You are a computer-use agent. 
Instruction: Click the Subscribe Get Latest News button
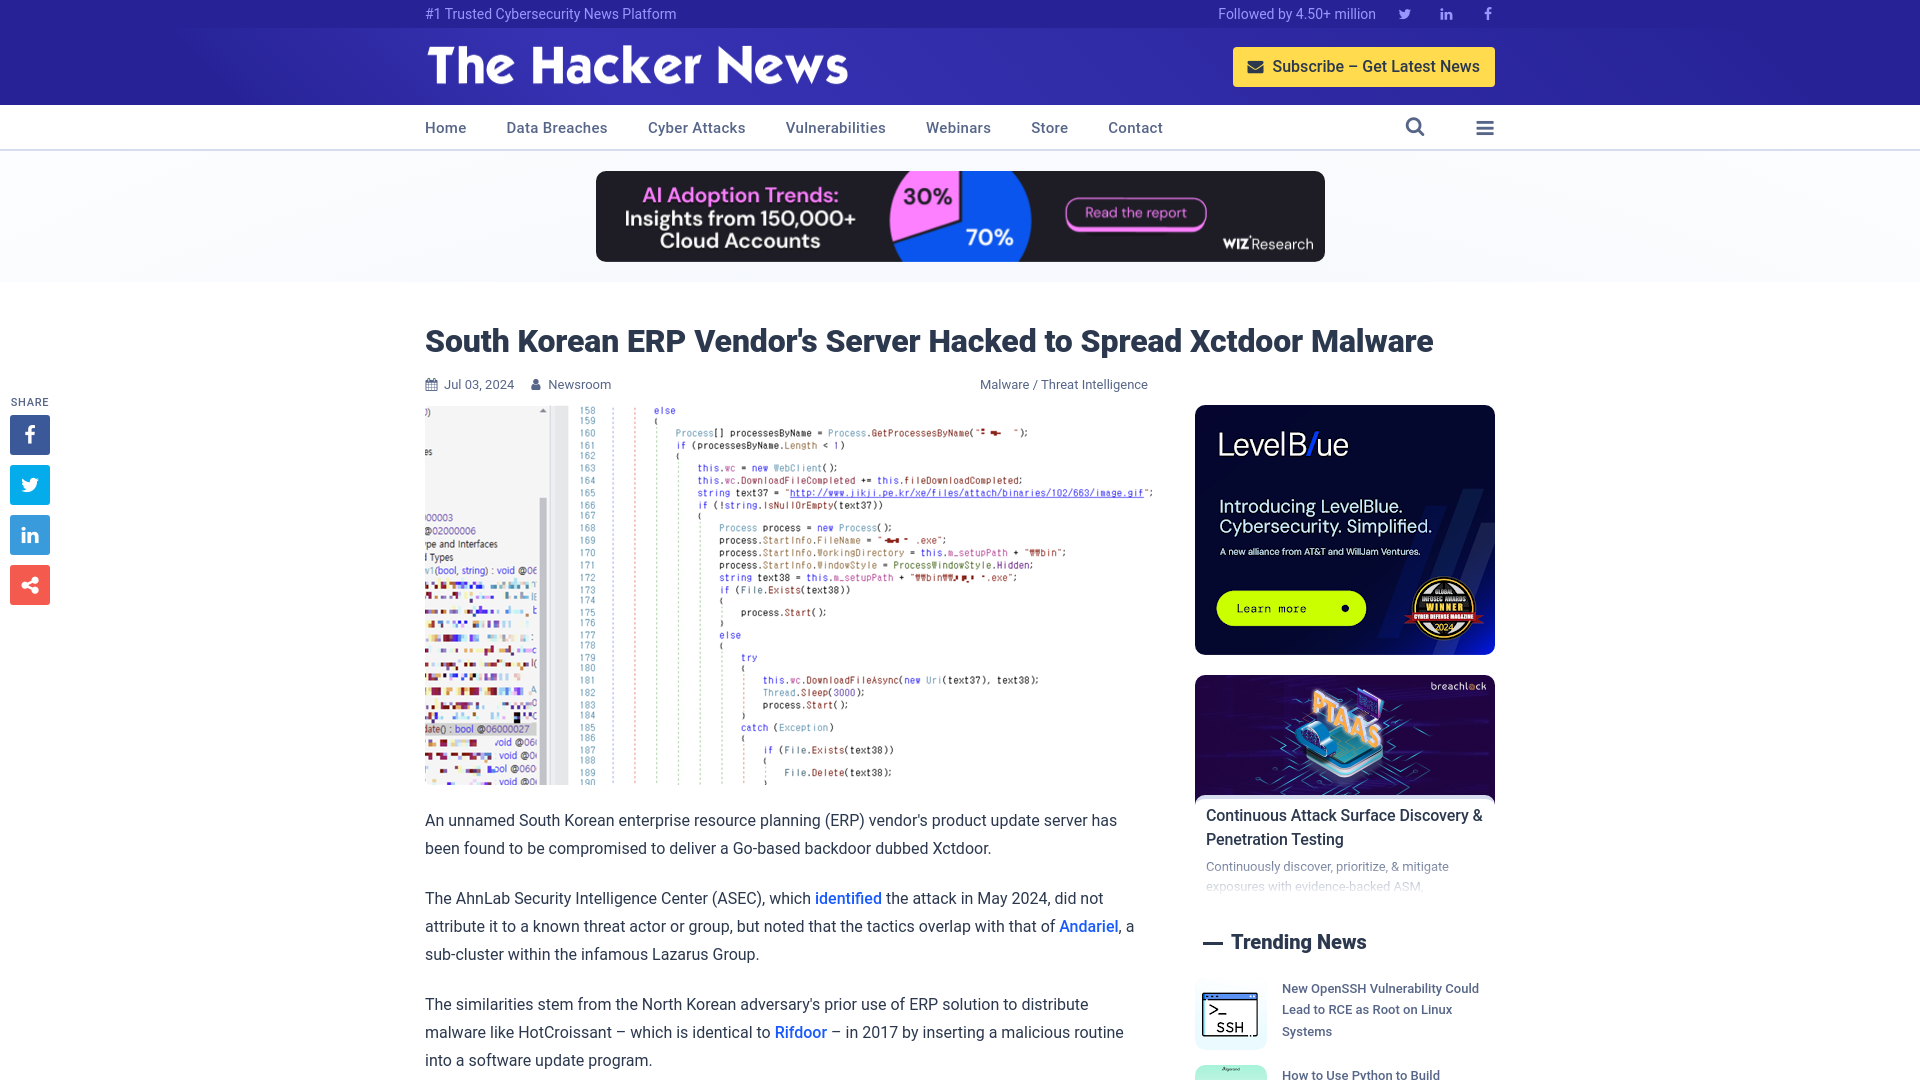(1364, 66)
